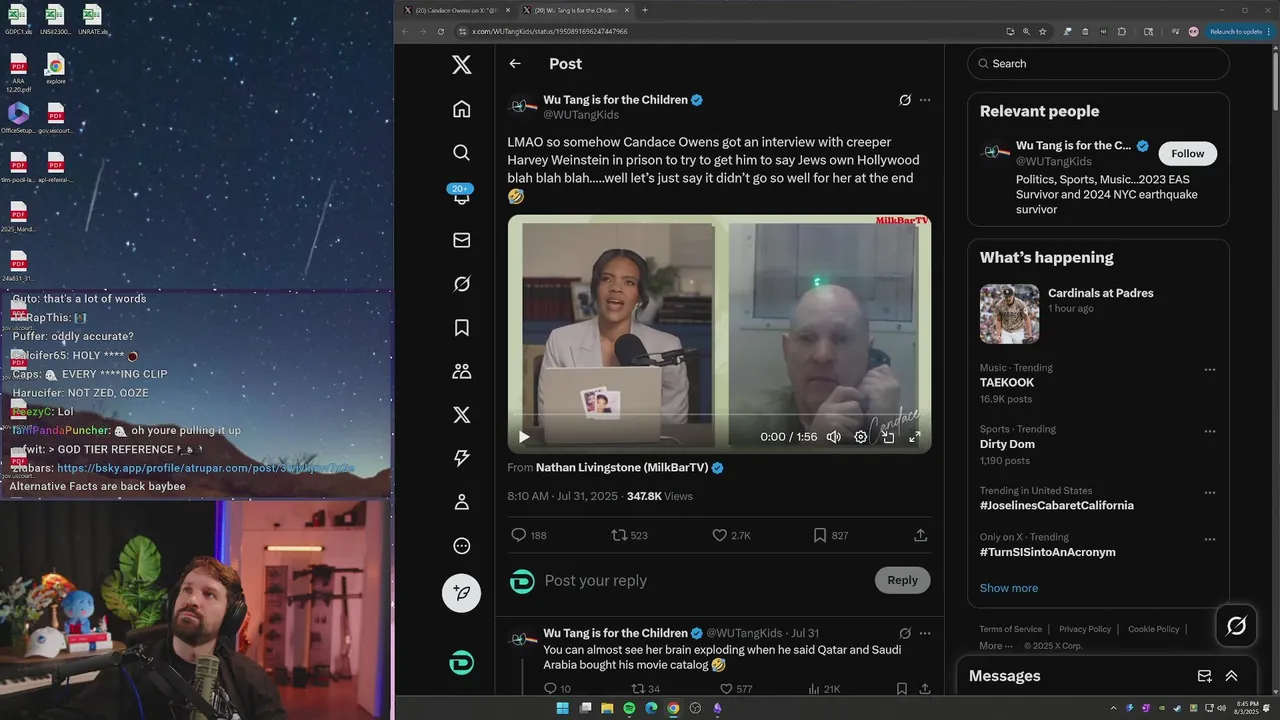The height and width of the screenshot is (720, 1280).
Task: Click the compose post feather button
Action: [x=461, y=593]
